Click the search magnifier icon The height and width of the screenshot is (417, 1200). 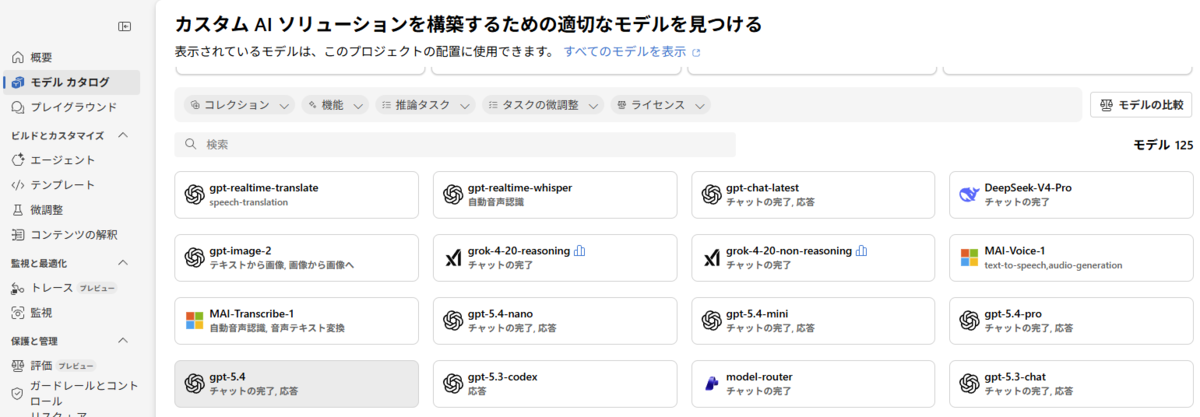[x=190, y=145]
